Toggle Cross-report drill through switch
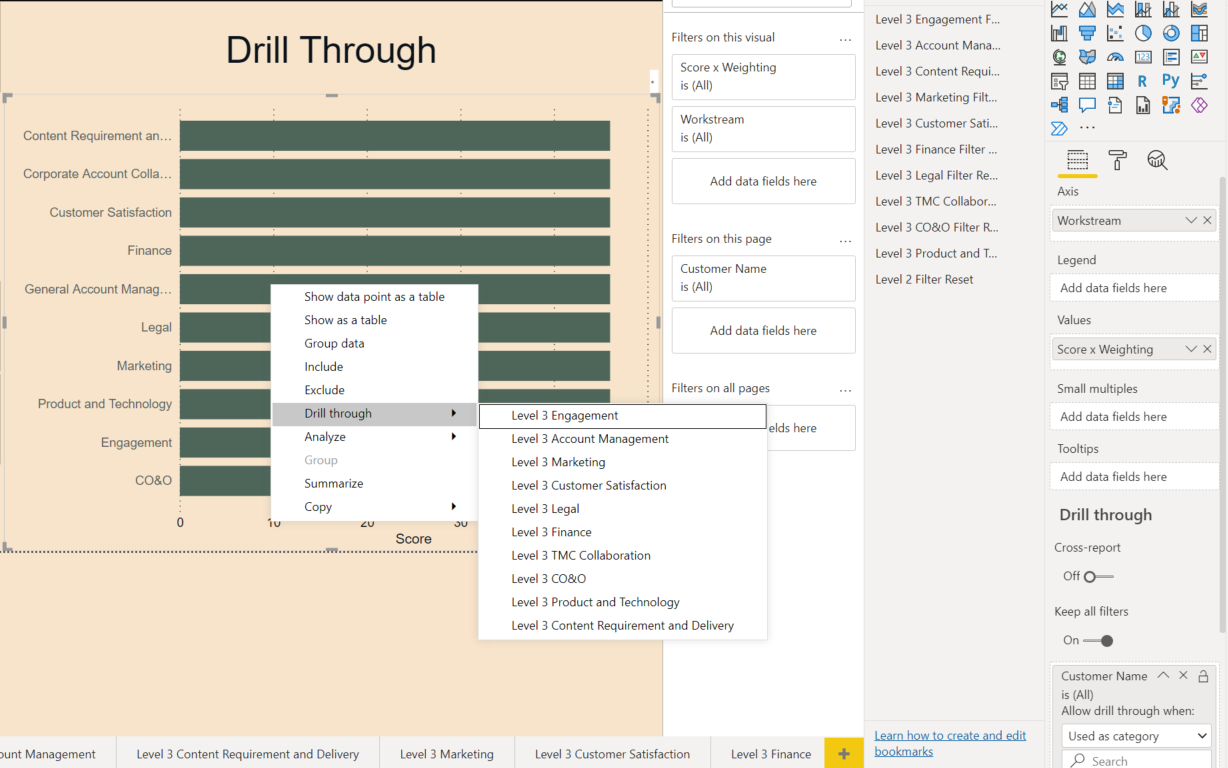The height and width of the screenshot is (768, 1228). [x=1098, y=576]
